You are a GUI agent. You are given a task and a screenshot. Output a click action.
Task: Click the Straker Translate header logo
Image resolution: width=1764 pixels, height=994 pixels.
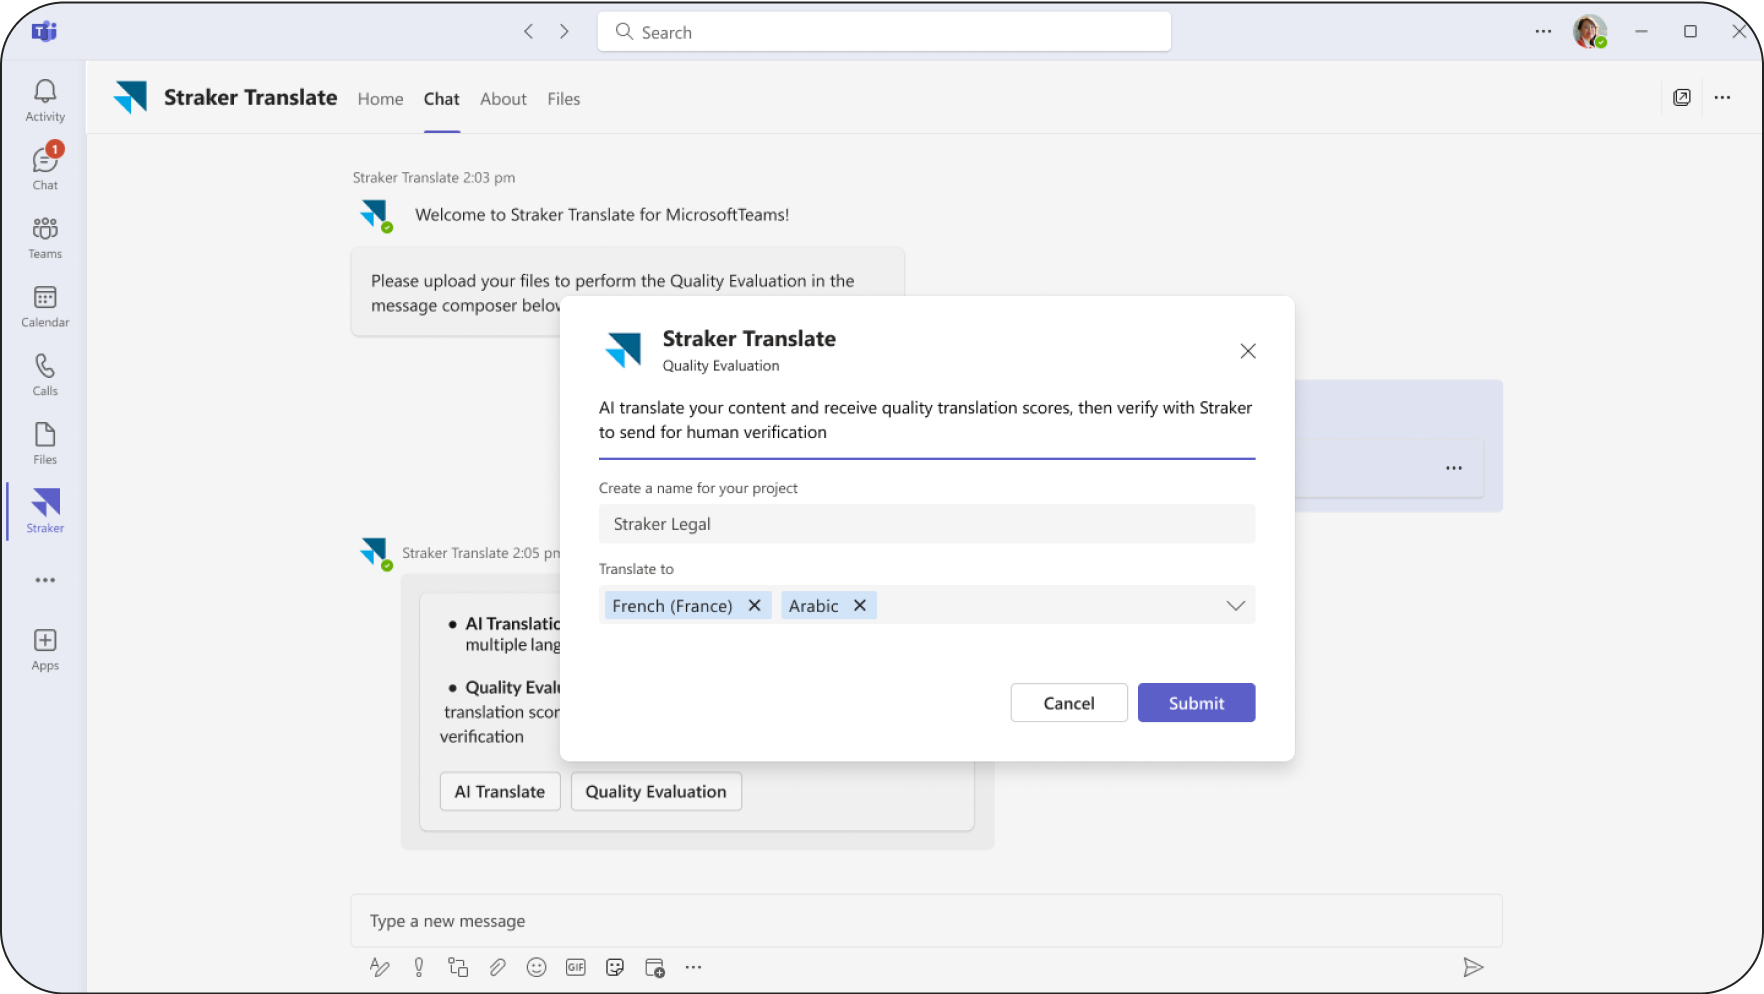click(x=131, y=97)
